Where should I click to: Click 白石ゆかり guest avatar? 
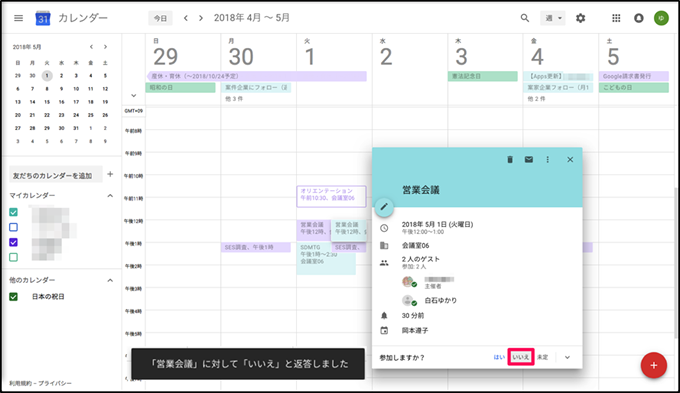[408, 301]
